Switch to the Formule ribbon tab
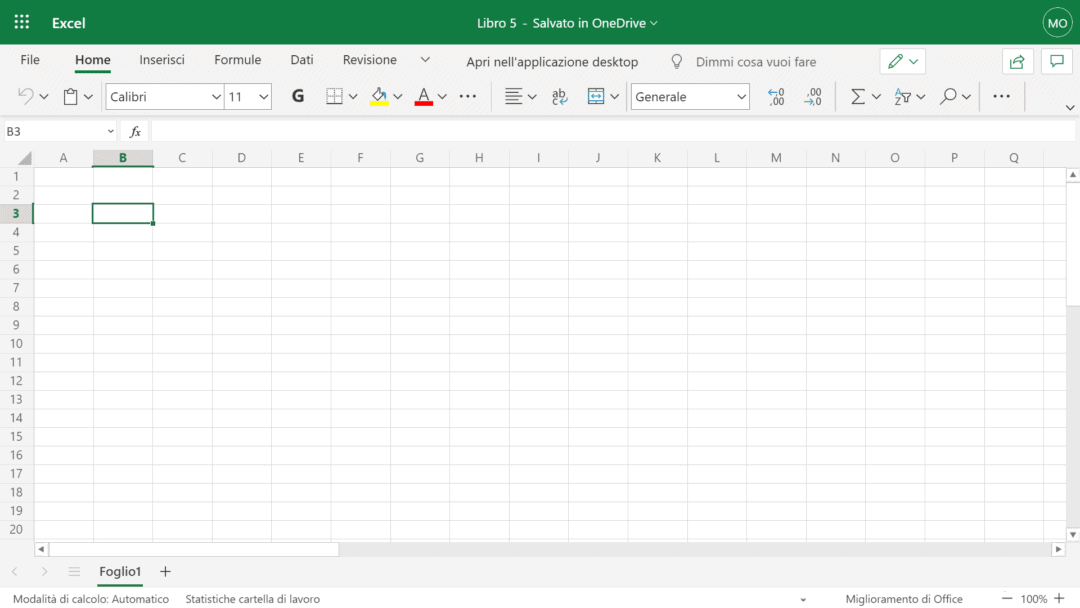Viewport: 1080px width, 608px height. coord(237,60)
